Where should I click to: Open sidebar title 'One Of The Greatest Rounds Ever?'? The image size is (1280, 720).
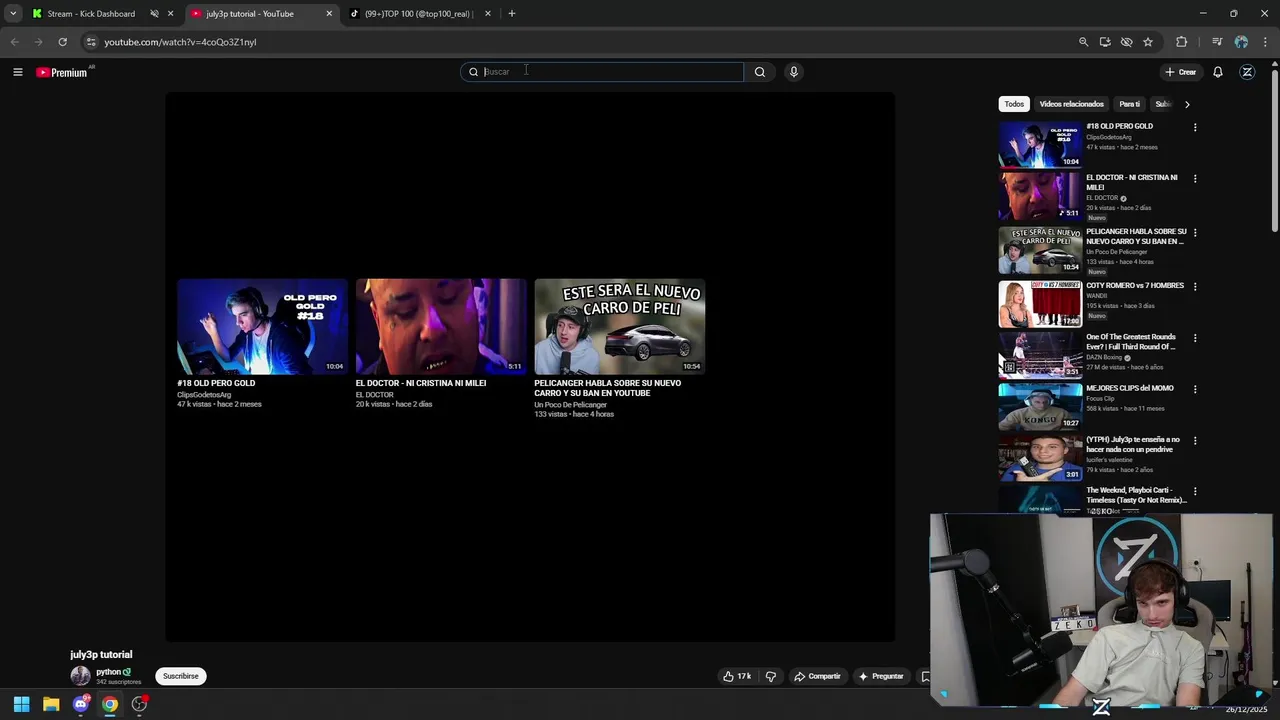tap(1131, 342)
